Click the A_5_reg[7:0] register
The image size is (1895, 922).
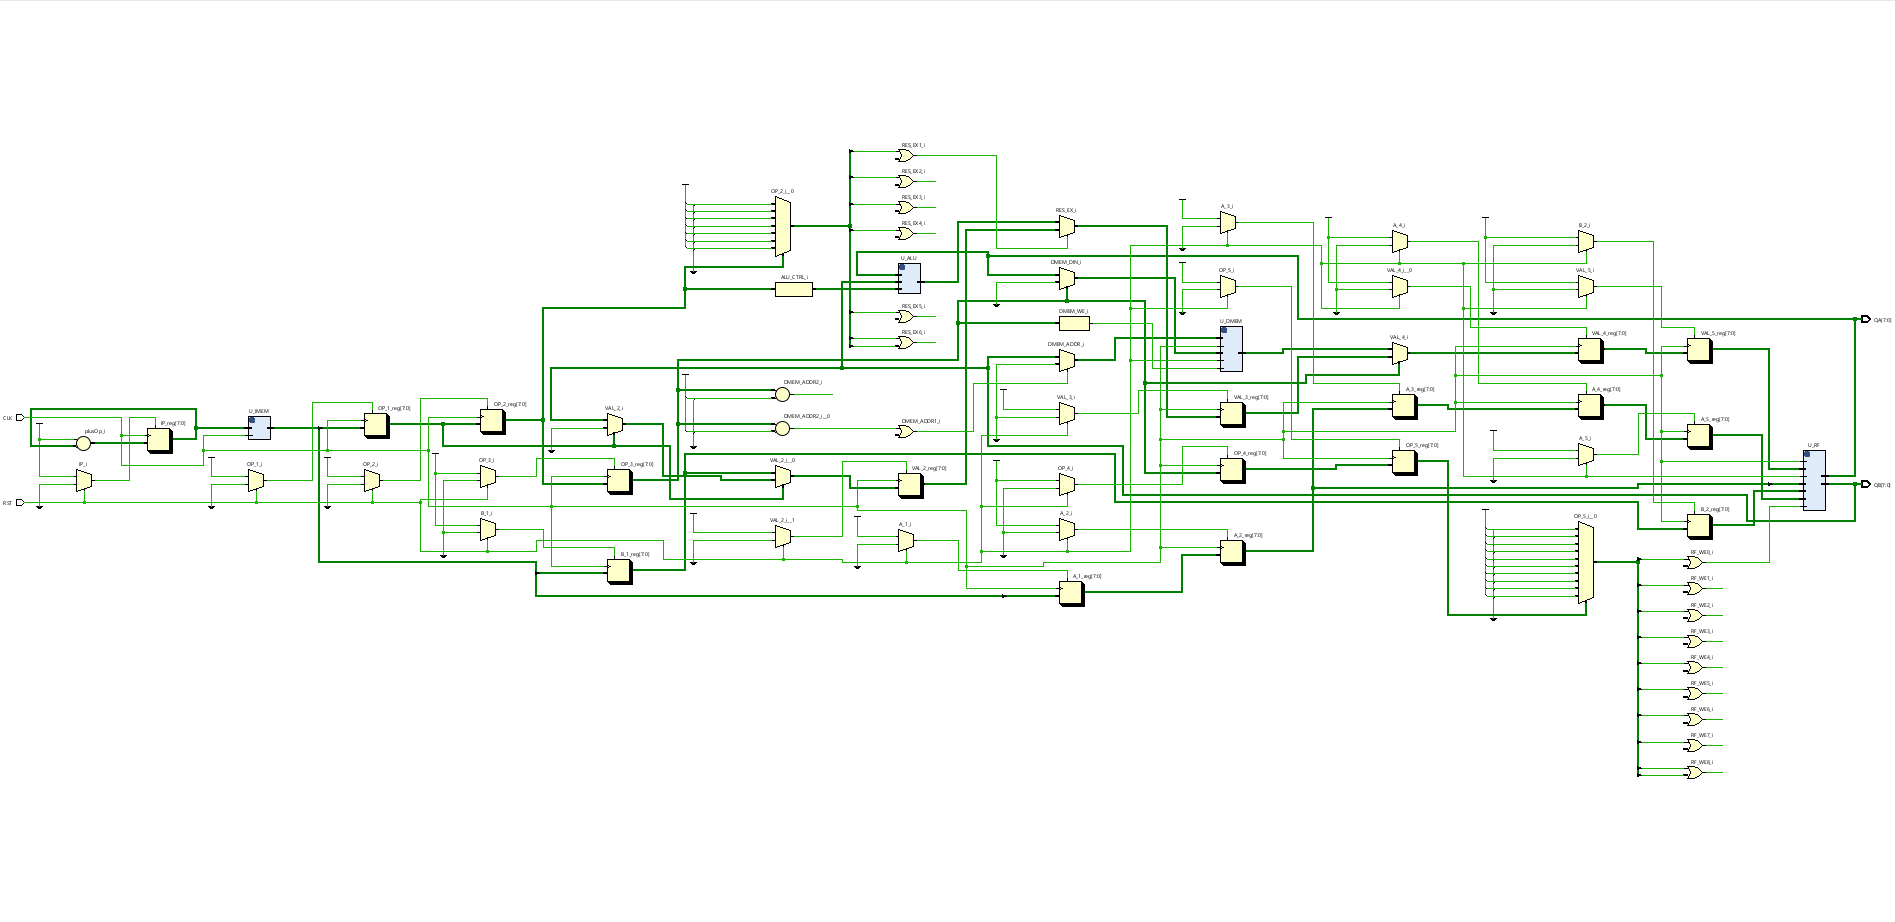click(1700, 436)
